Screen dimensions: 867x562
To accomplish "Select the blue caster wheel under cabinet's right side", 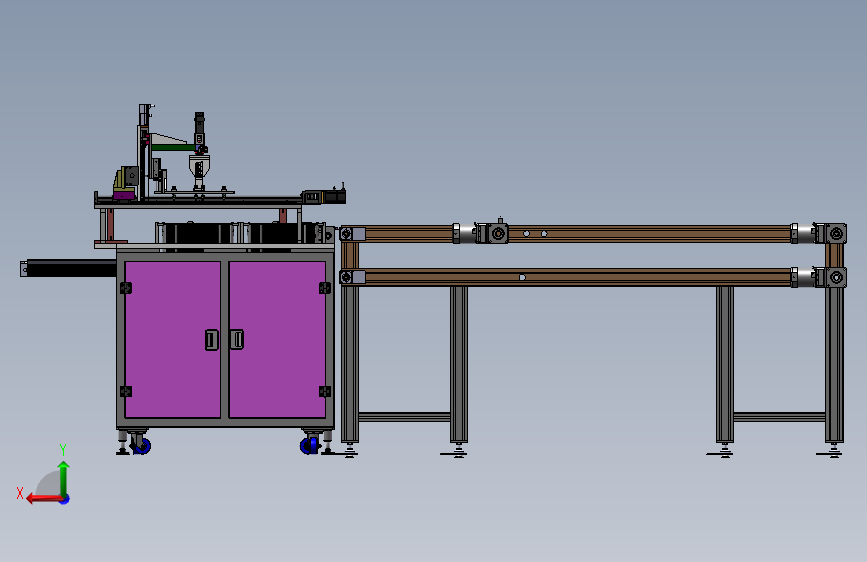I will [x=309, y=445].
